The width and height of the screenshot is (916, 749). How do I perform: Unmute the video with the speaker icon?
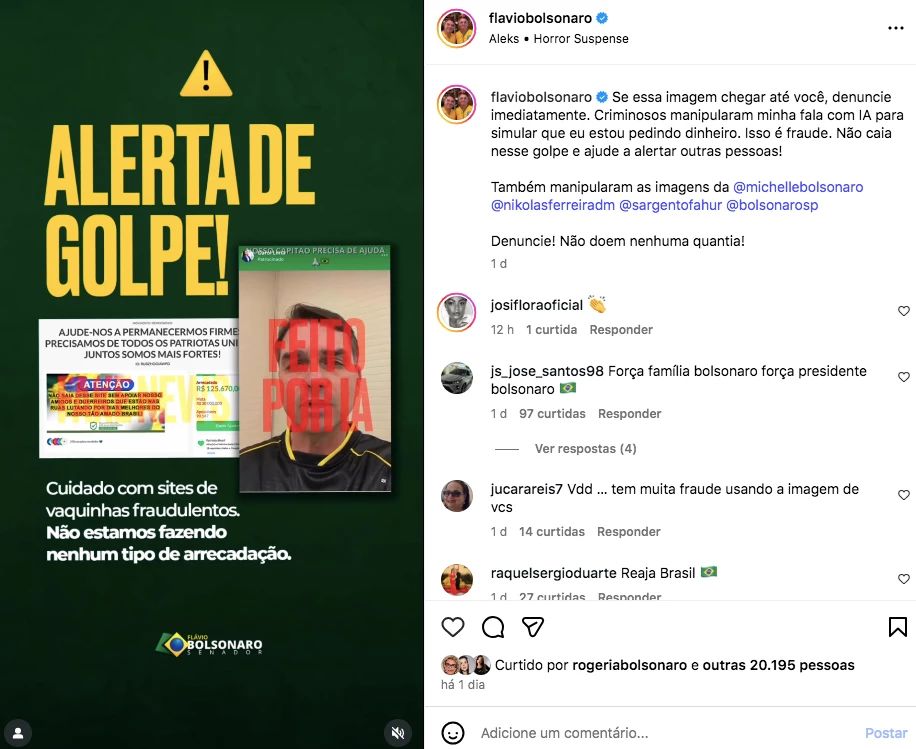tap(398, 733)
